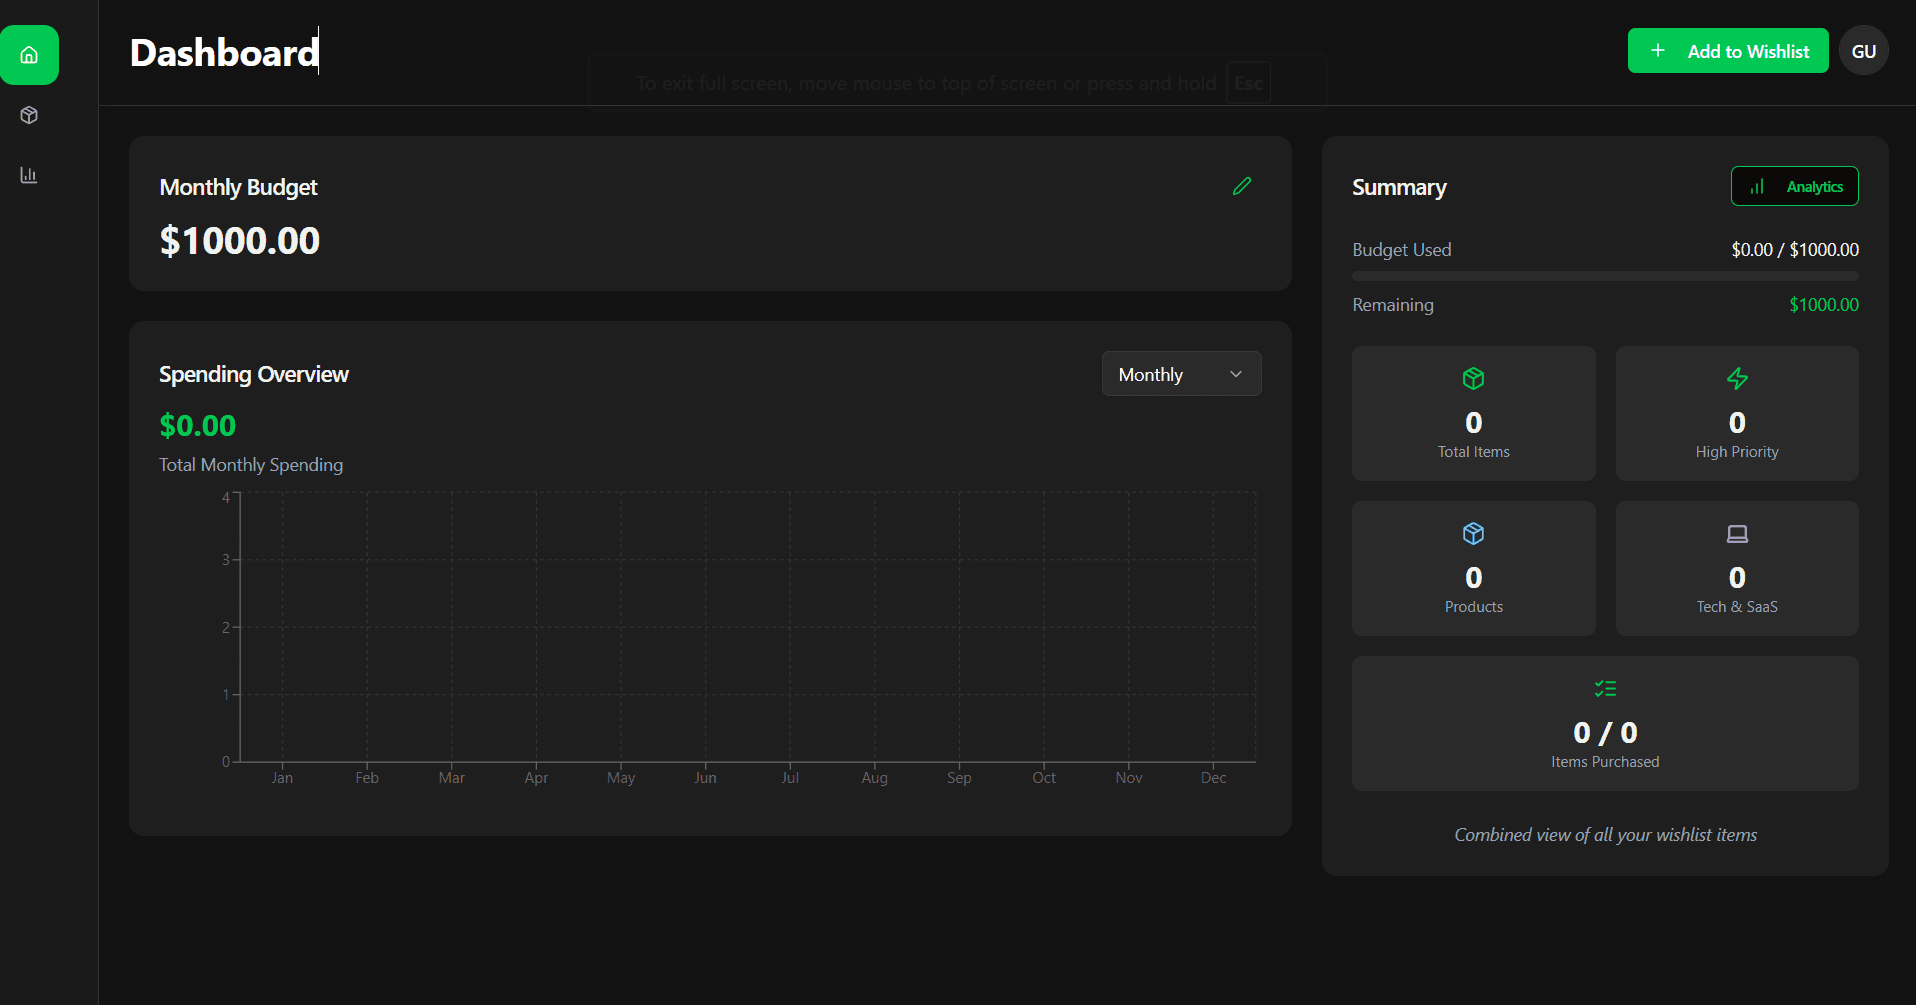Viewport: 1916px width, 1005px height.
Task: Click the Budget Used progress bar
Action: tap(1605, 275)
